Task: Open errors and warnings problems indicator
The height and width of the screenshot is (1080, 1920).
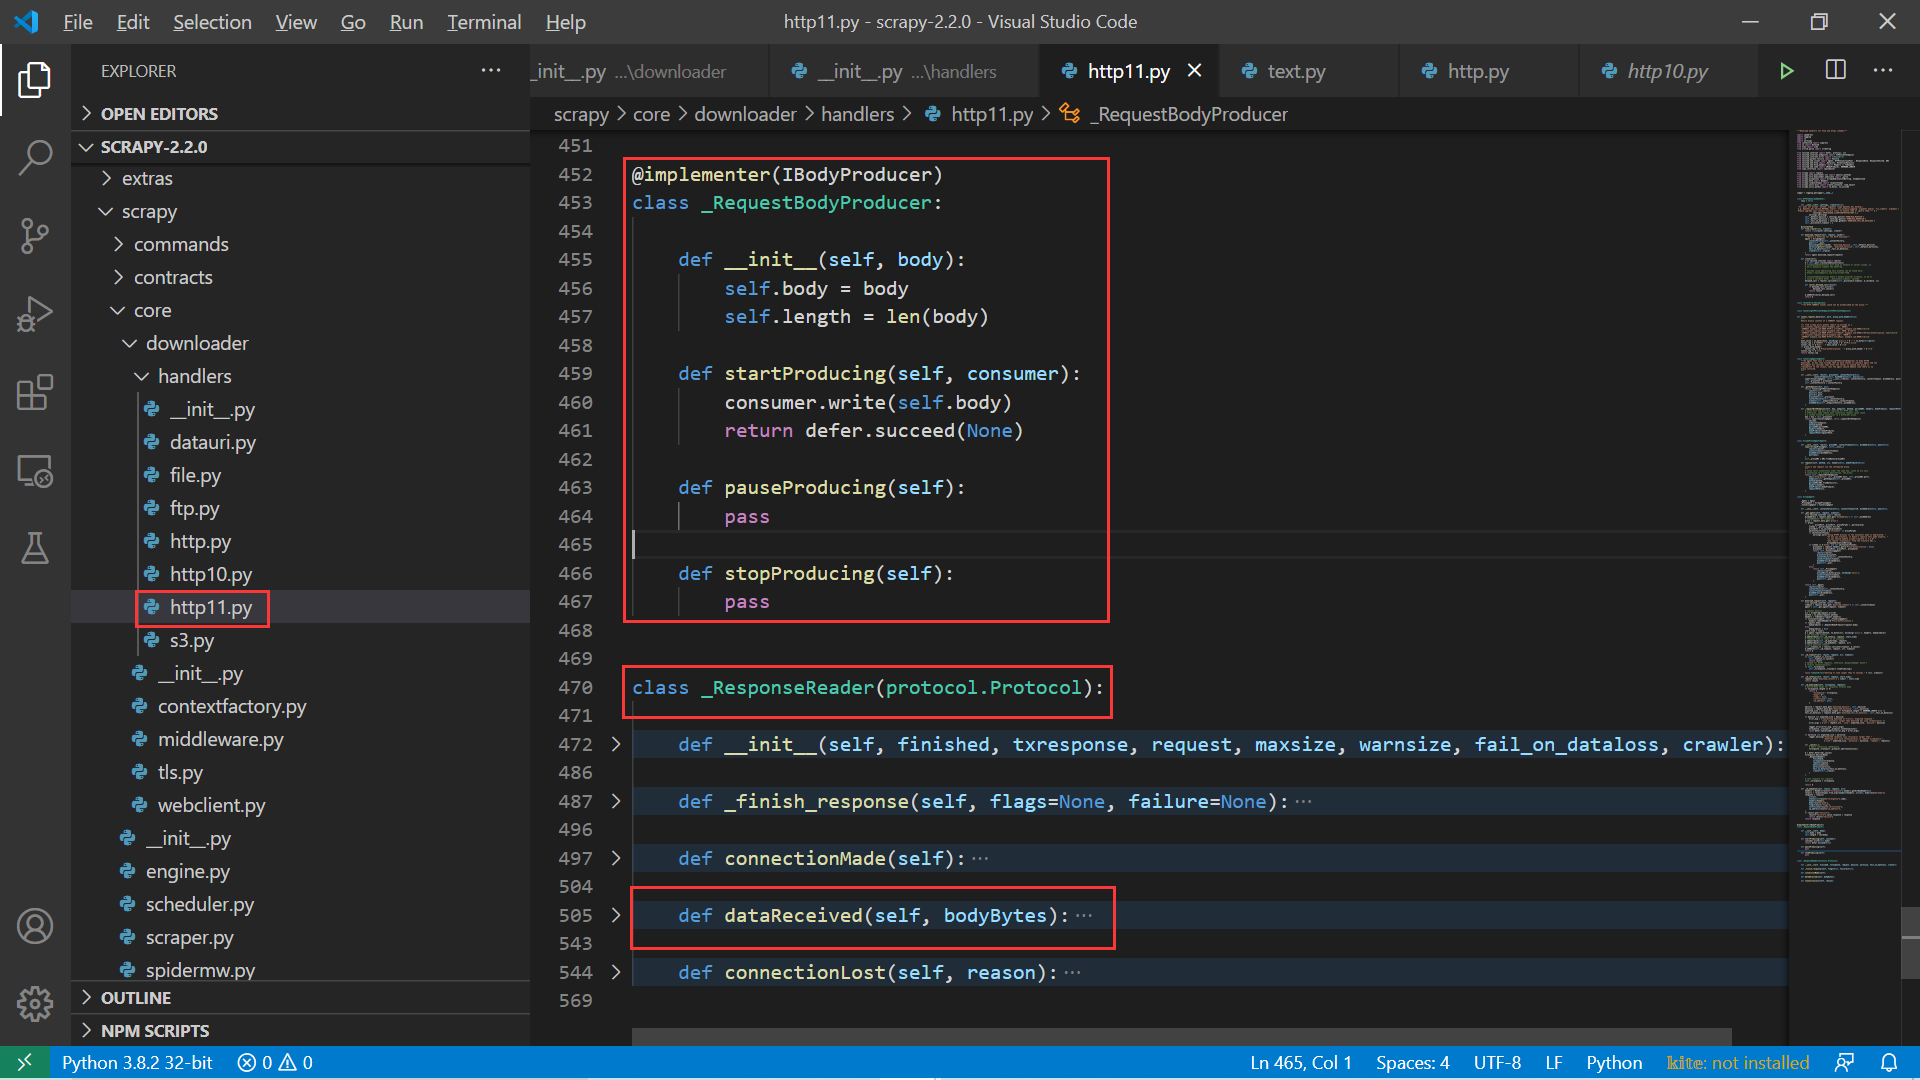Action: coord(275,1062)
